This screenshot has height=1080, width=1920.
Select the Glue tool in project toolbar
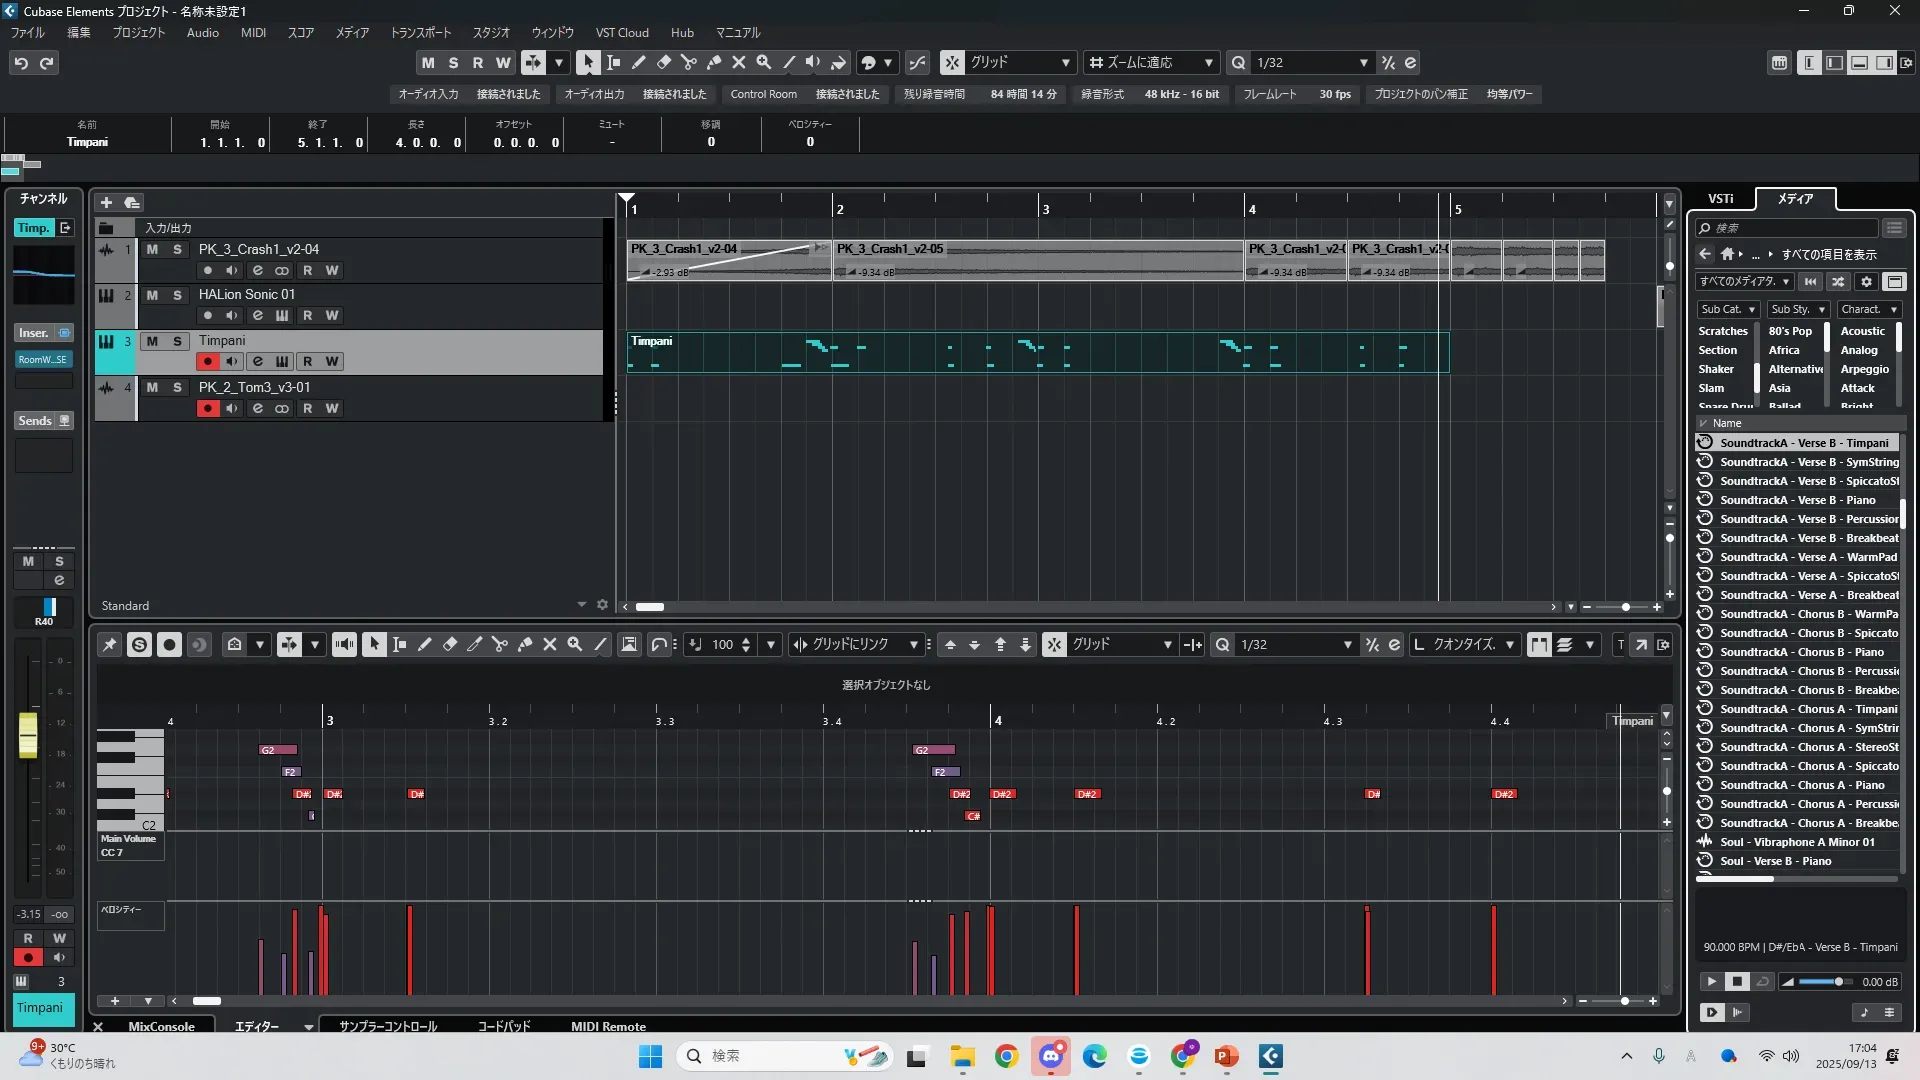(x=714, y=62)
